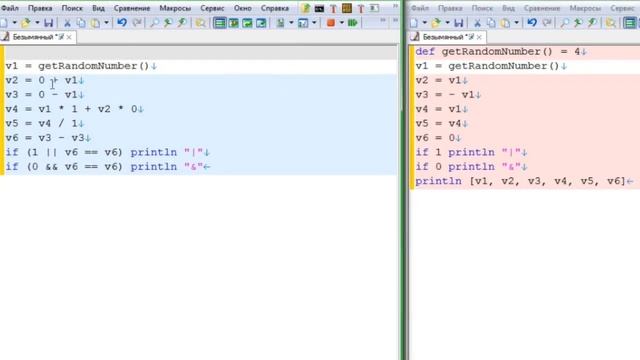Click line "v4 = v1 * 1 + v2 * 0" in left editor
Viewport: 640px width, 360px height.
74,109
